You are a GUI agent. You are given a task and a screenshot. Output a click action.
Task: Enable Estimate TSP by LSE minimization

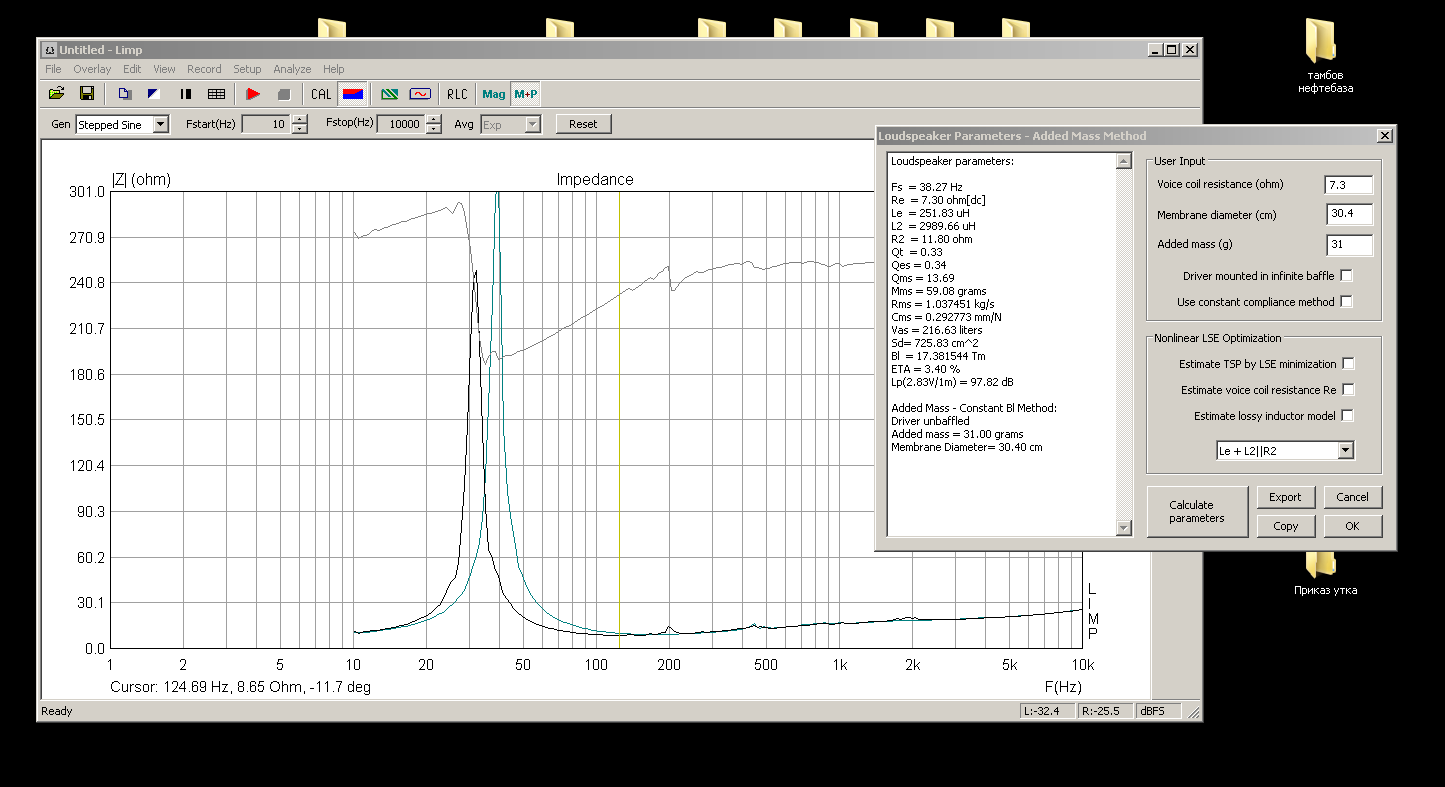pyautogui.click(x=1348, y=364)
